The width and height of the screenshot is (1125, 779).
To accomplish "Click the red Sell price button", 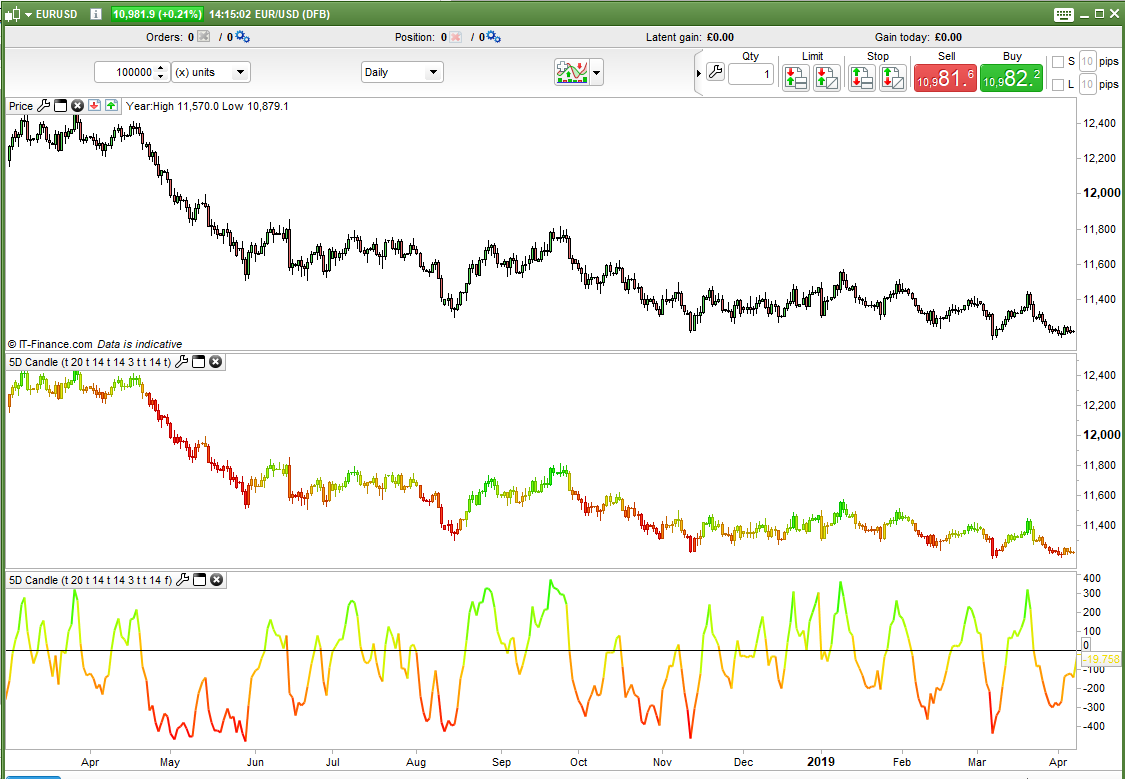I will [945, 78].
